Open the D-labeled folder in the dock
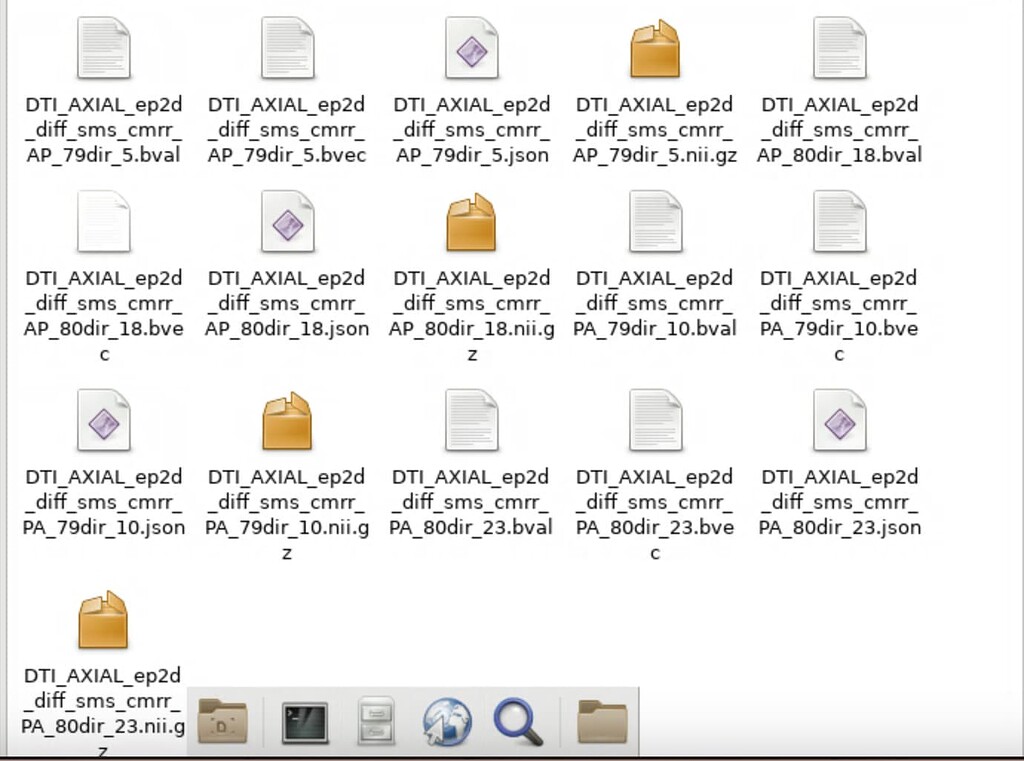 (x=223, y=719)
